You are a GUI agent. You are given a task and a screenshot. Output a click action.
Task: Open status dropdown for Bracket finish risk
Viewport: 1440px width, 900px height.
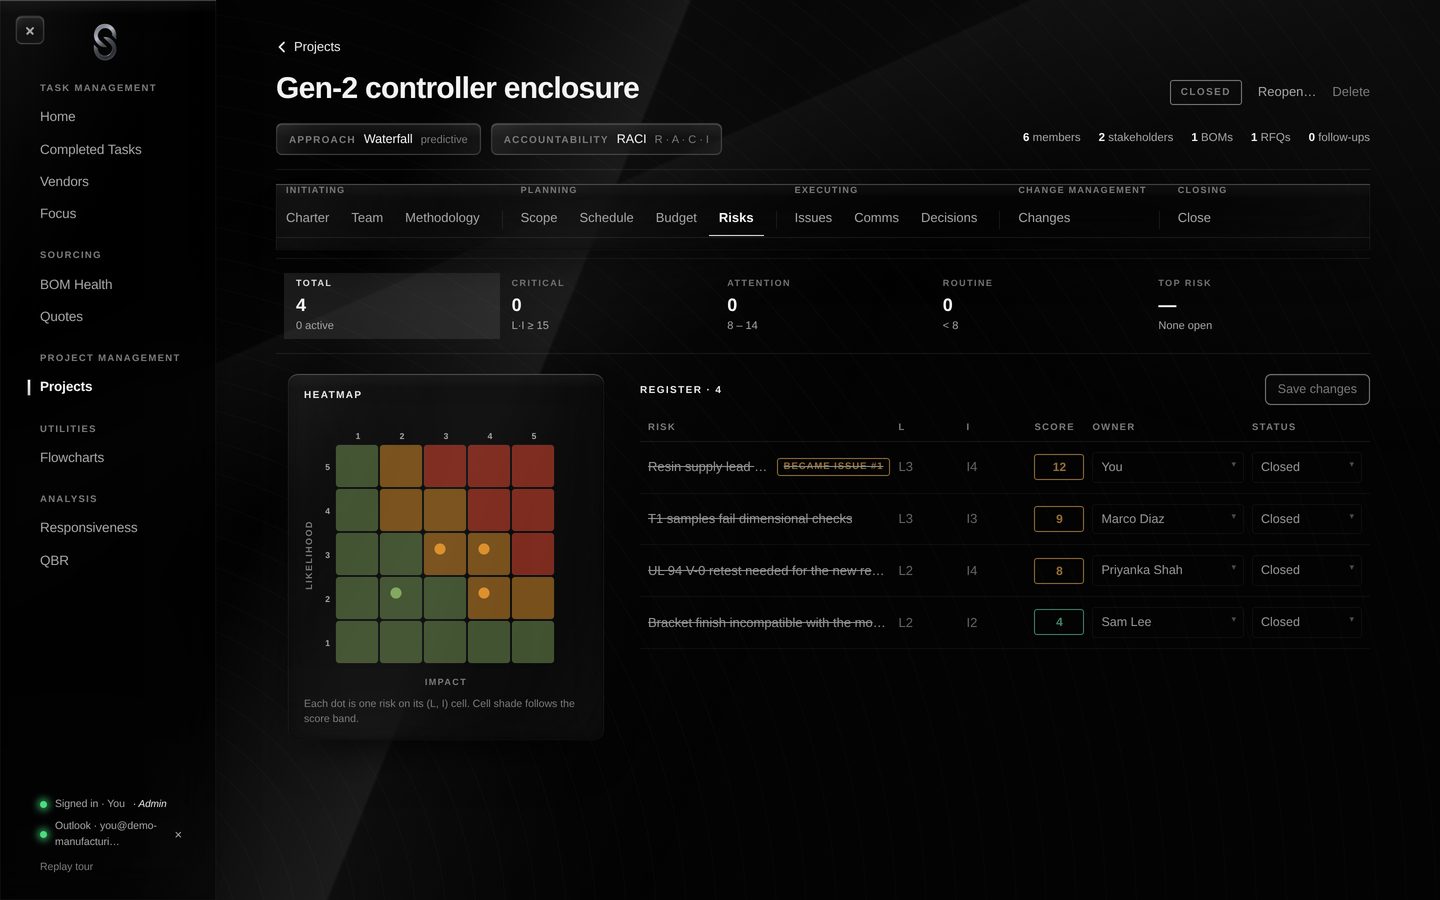coord(1307,622)
